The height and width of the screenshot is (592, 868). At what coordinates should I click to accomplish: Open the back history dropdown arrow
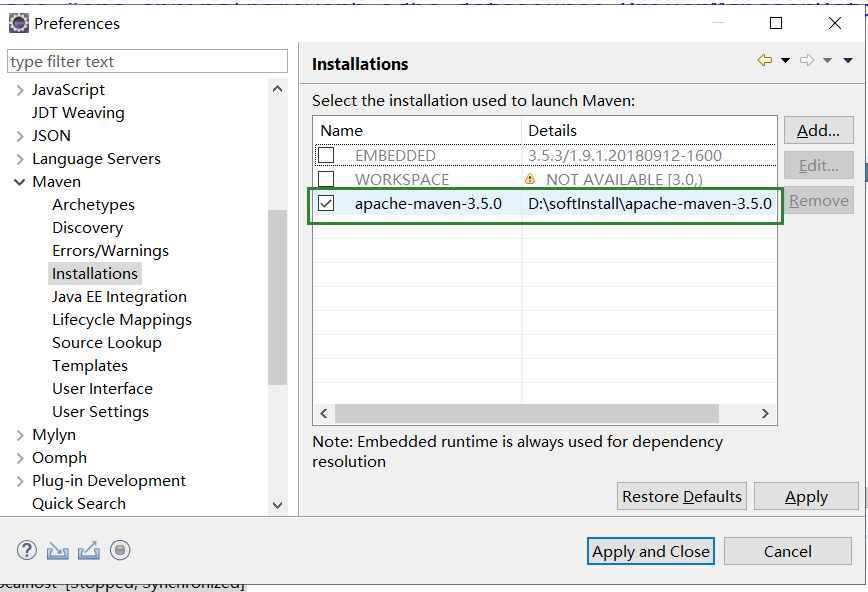785,61
